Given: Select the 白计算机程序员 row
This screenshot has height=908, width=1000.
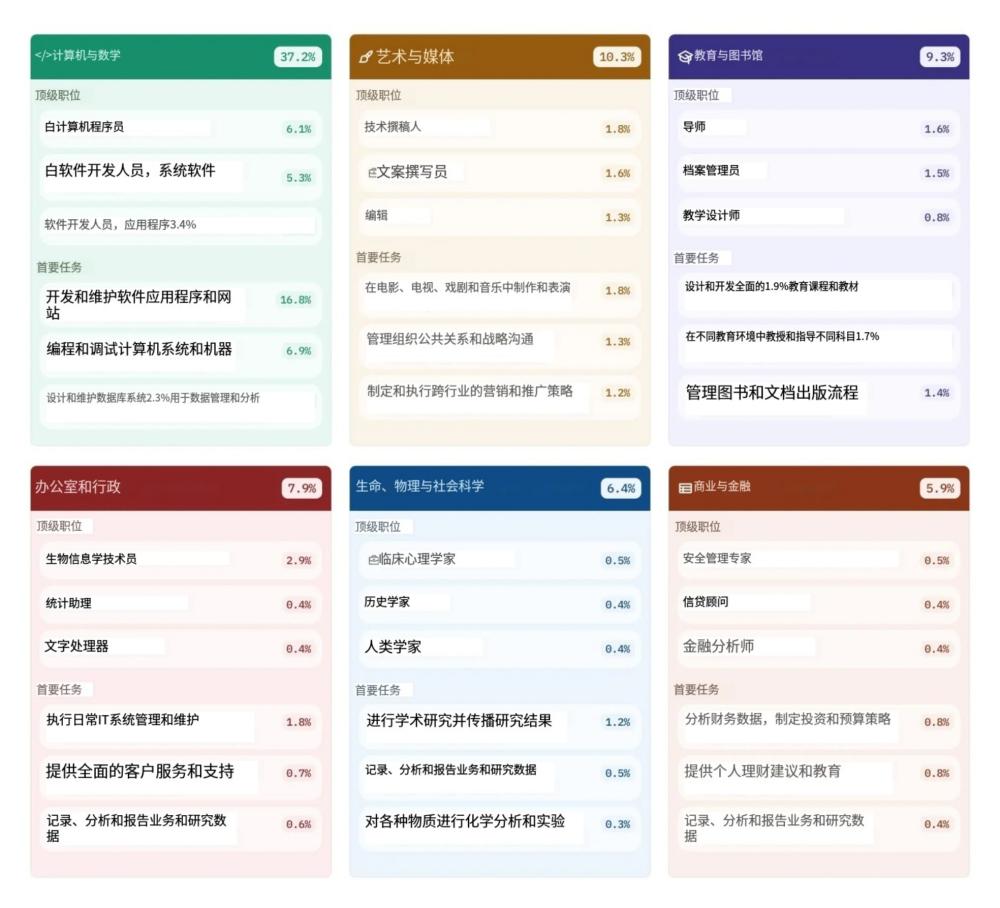Looking at the screenshot, I should coord(180,128).
